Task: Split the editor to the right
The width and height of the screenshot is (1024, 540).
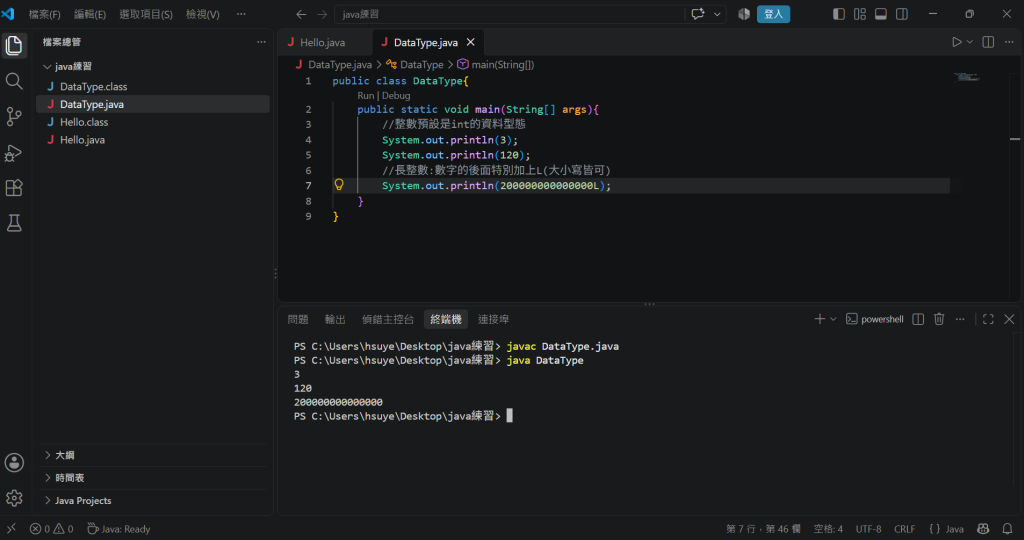Action: (x=988, y=42)
